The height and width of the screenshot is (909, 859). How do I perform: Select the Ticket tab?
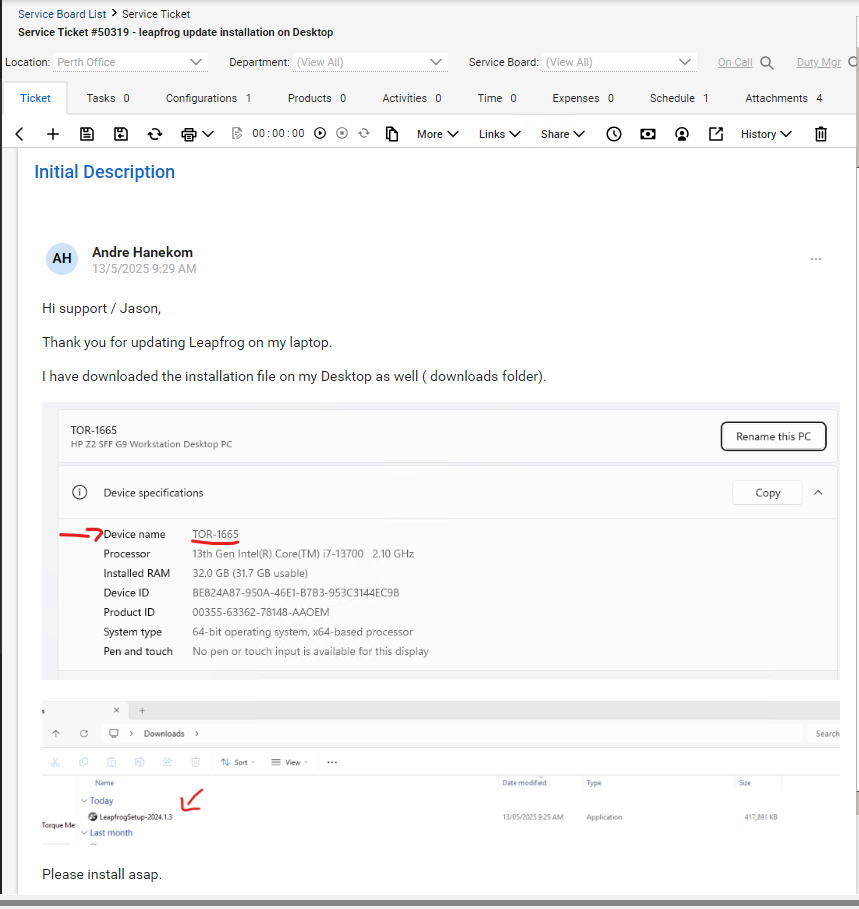[x=35, y=99]
